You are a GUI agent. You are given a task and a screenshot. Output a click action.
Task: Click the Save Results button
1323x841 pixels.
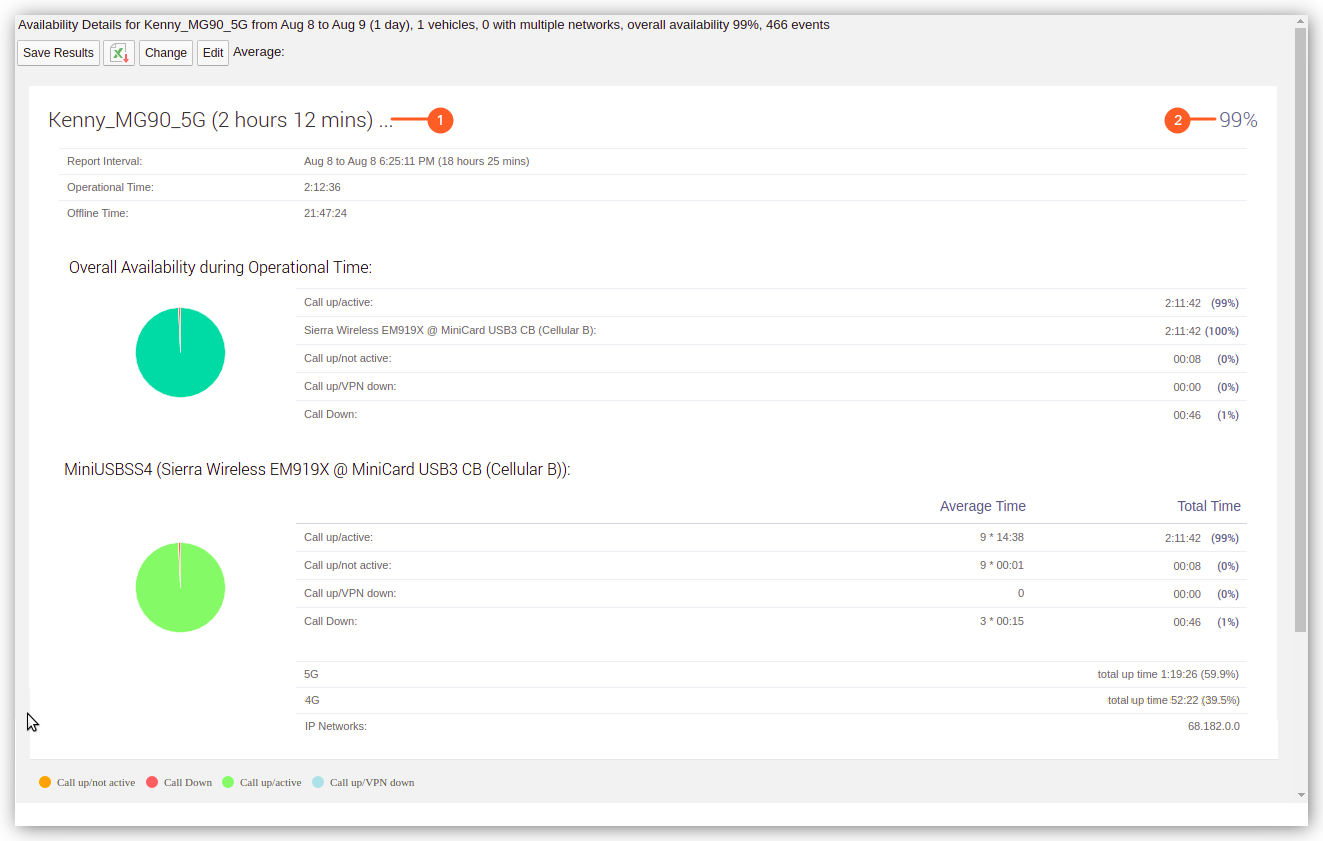pyautogui.click(x=58, y=53)
